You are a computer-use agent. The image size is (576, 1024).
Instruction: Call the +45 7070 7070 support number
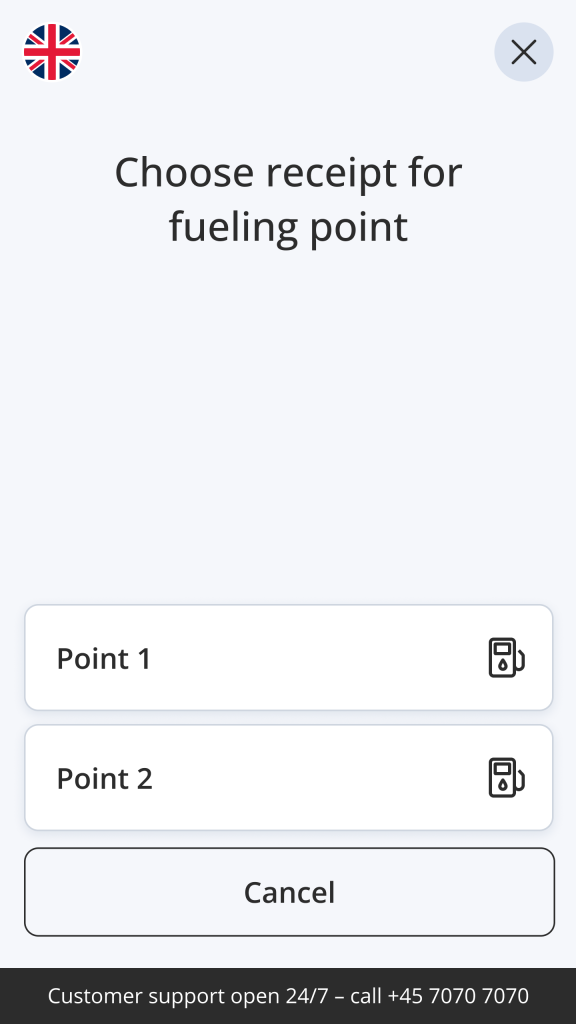point(458,996)
